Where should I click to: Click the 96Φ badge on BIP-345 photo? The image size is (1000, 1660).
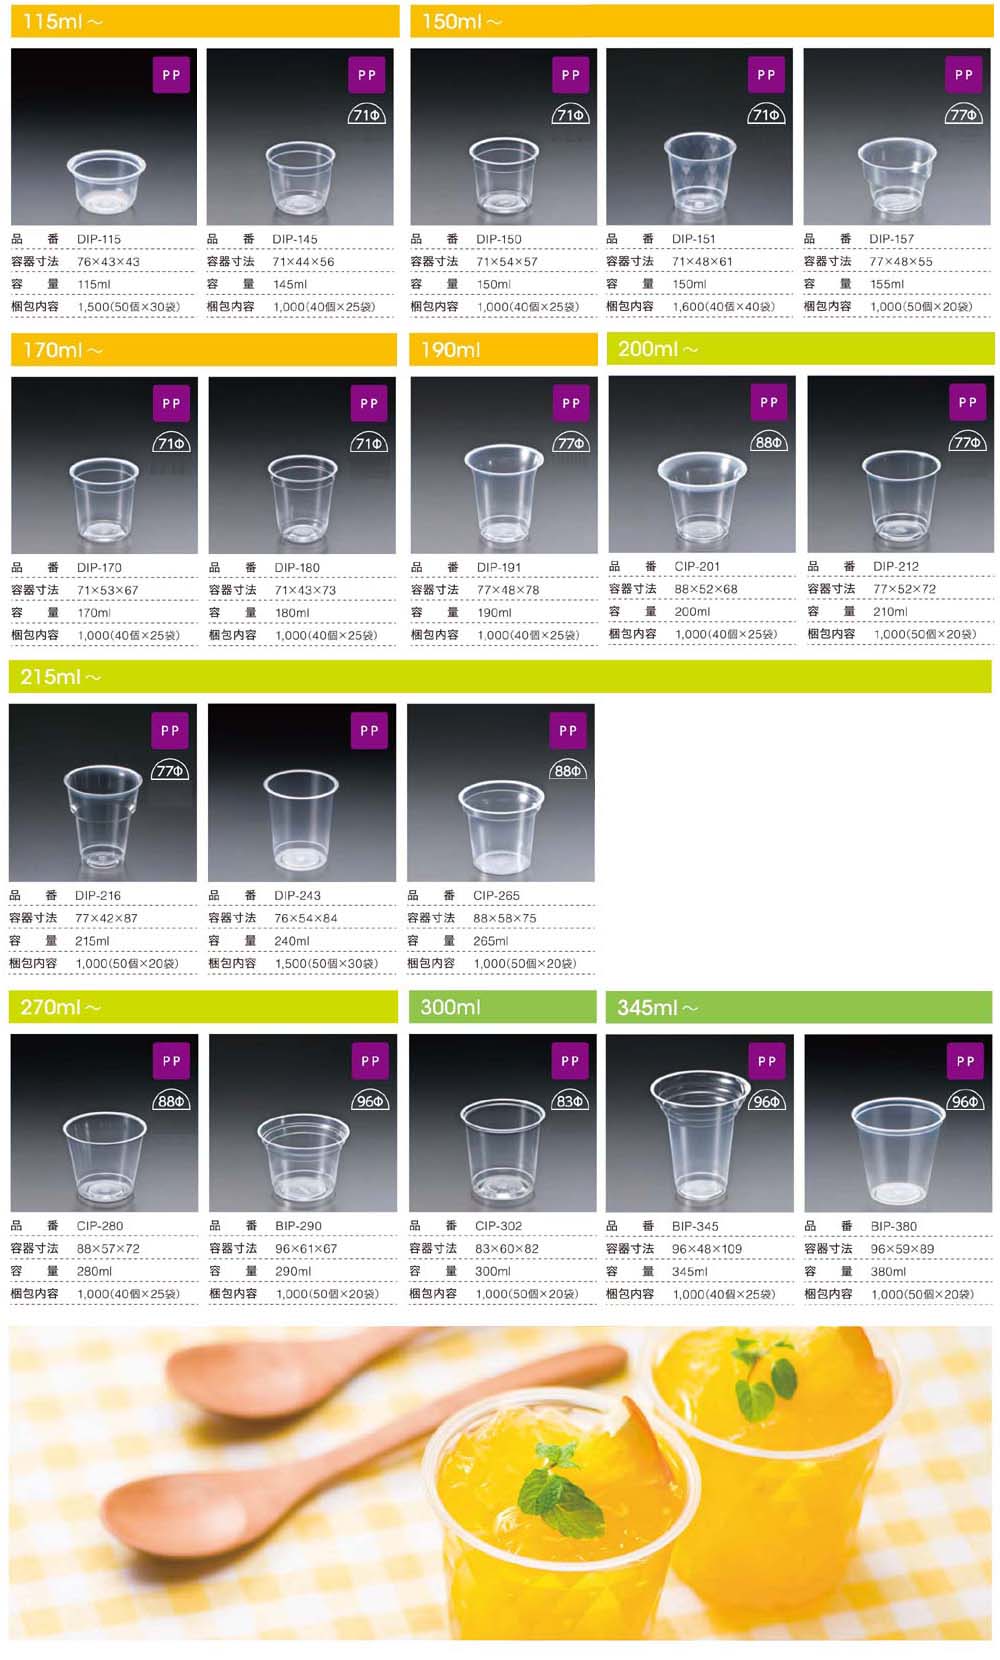pos(767,1101)
